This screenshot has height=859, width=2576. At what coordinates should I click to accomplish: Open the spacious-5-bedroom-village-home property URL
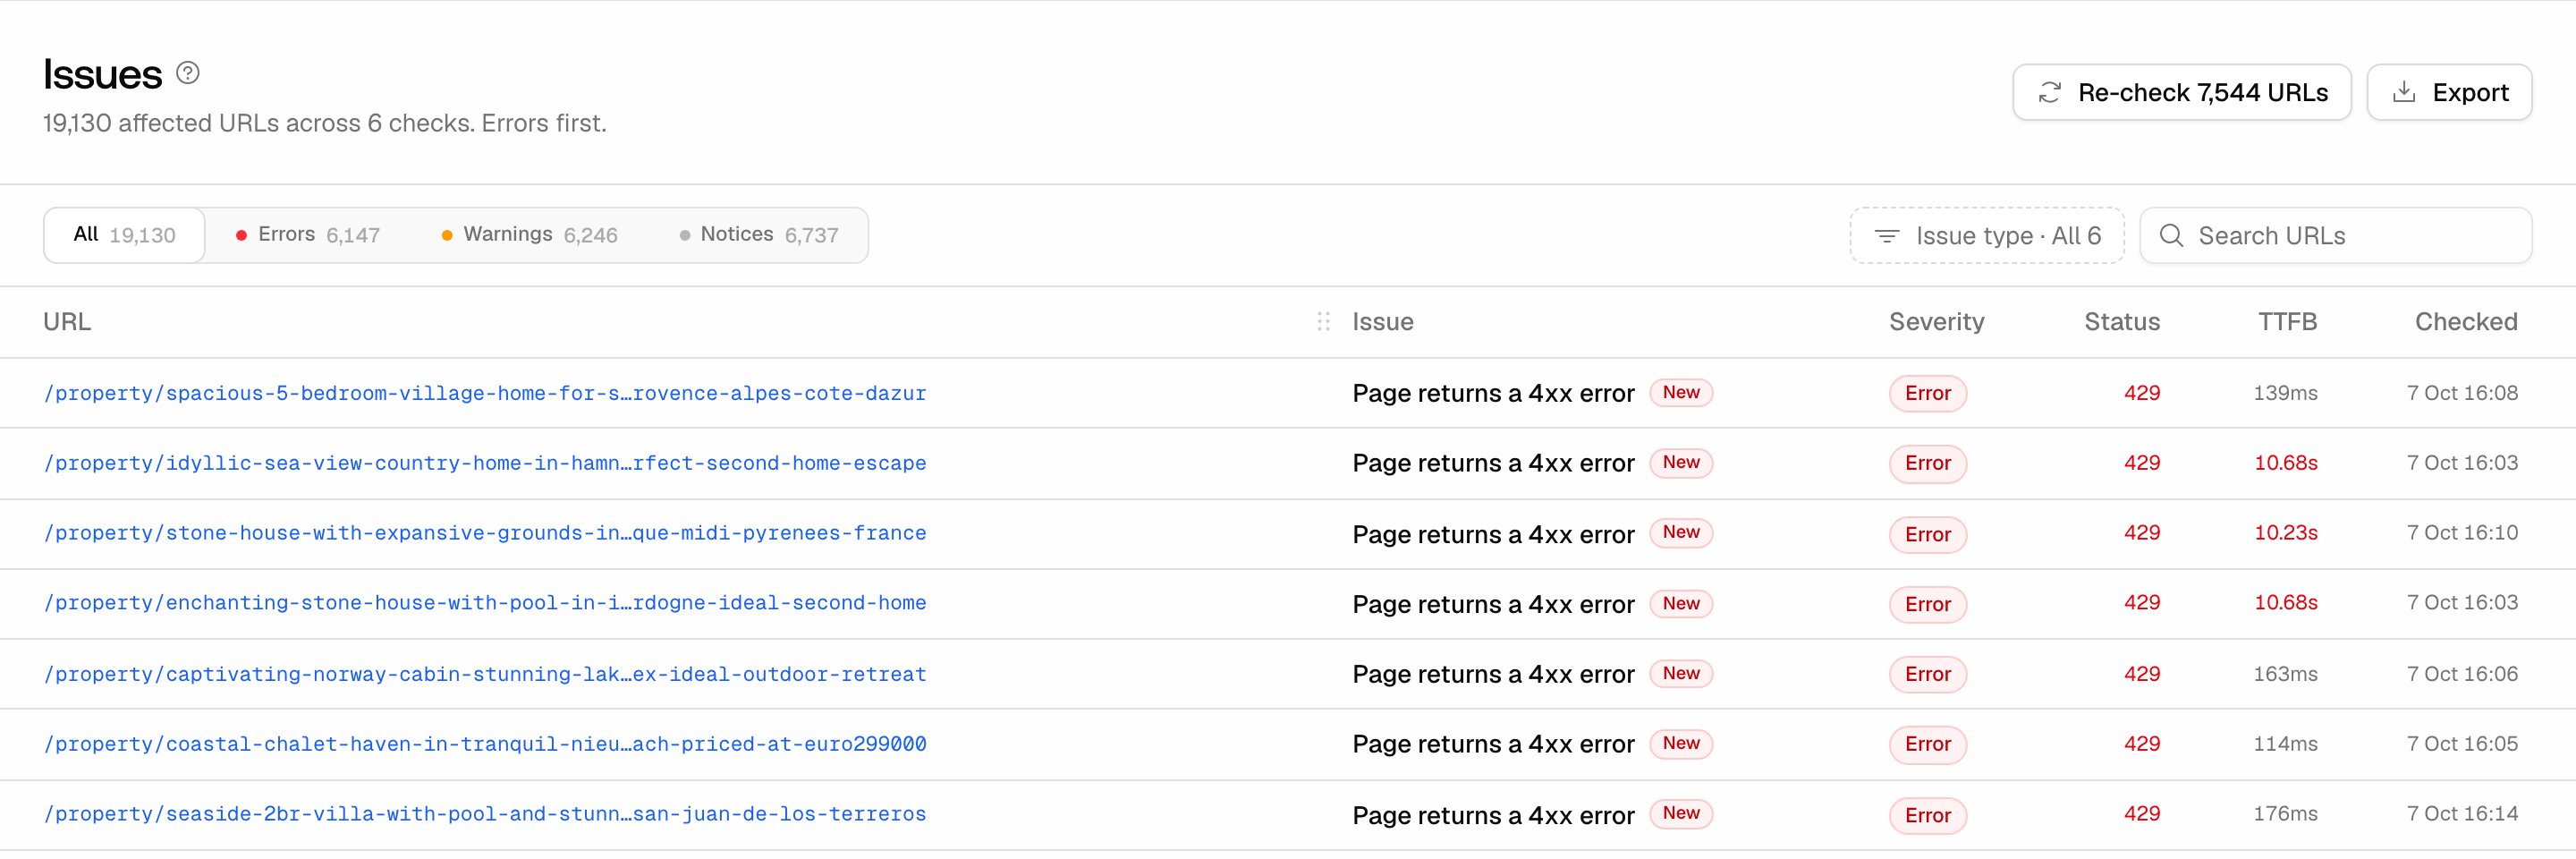click(x=485, y=394)
